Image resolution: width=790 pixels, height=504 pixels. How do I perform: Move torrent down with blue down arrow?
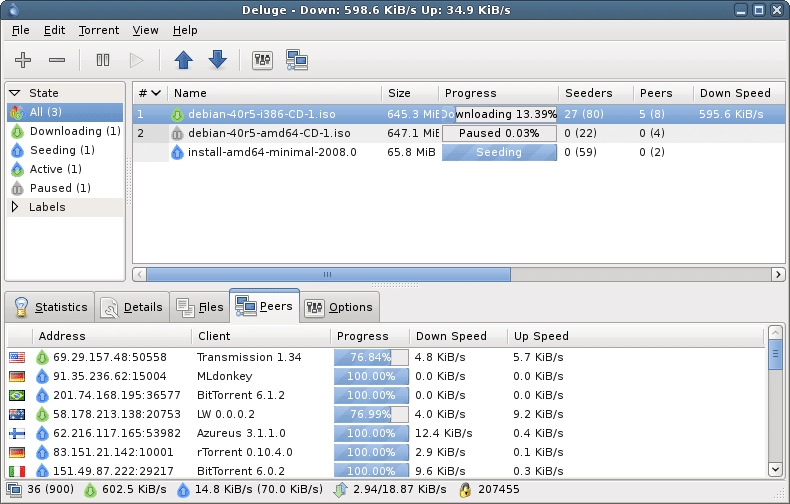tap(218, 59)
